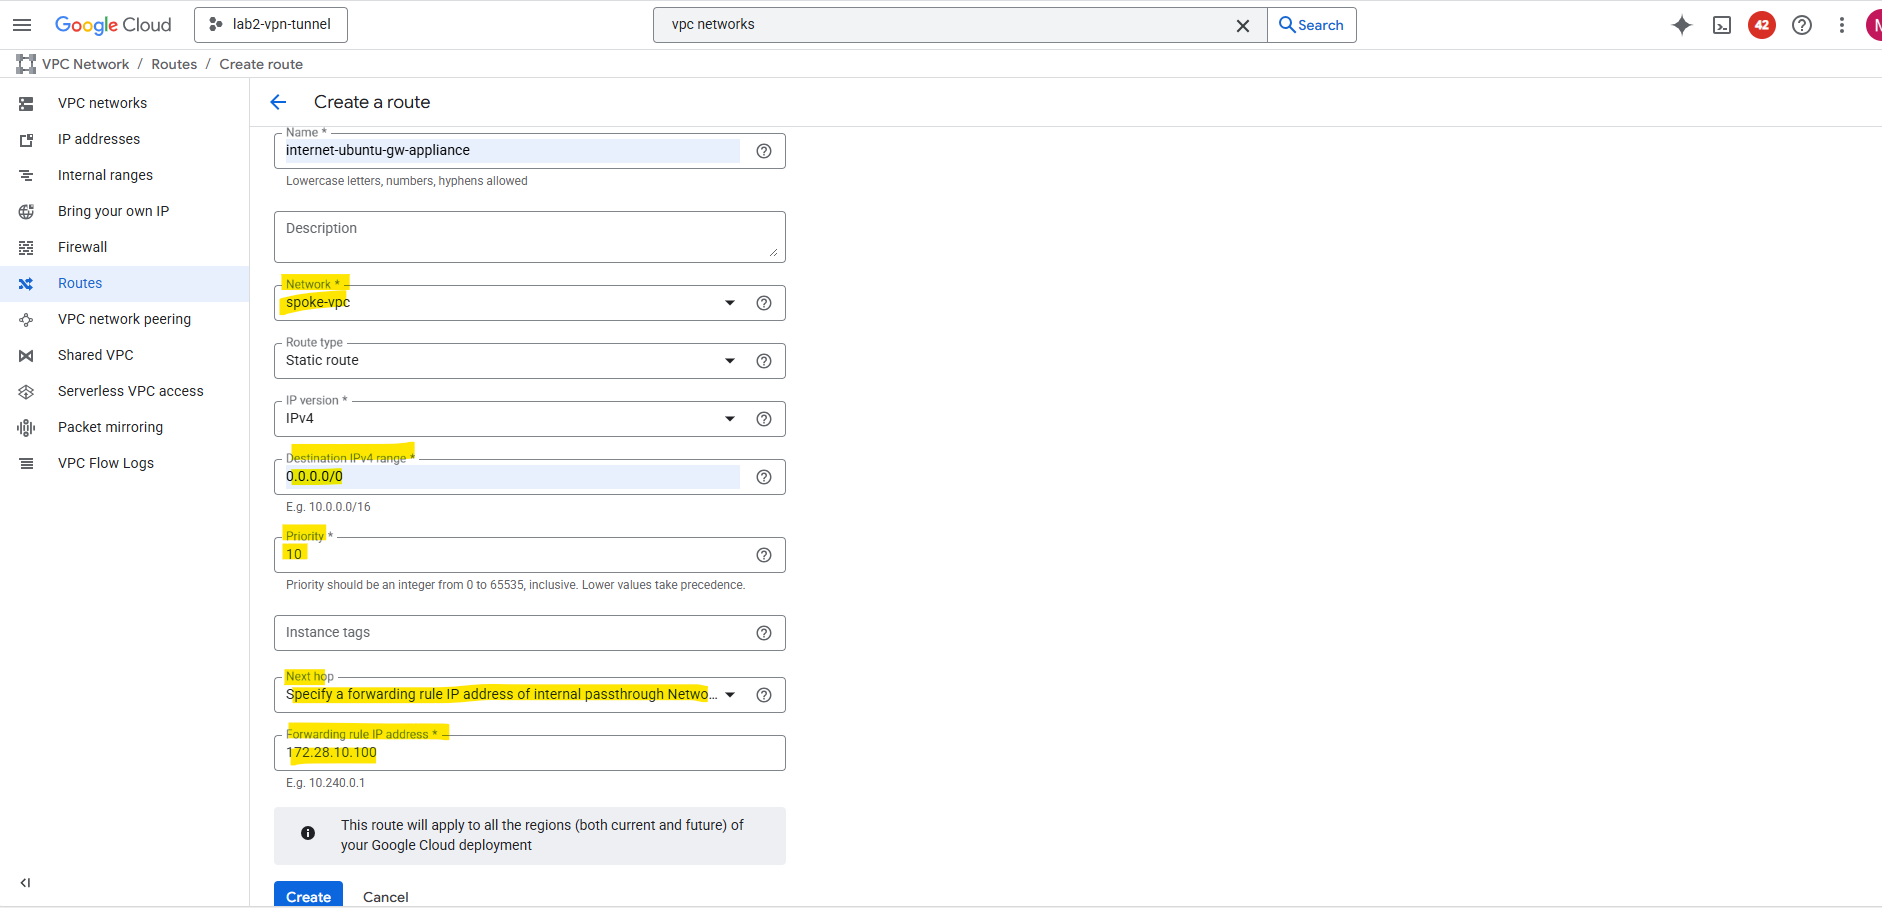Open the three-dot settings and utilities menu
This screenshot has width=1882, height=908.
[x=1842, y=26]
